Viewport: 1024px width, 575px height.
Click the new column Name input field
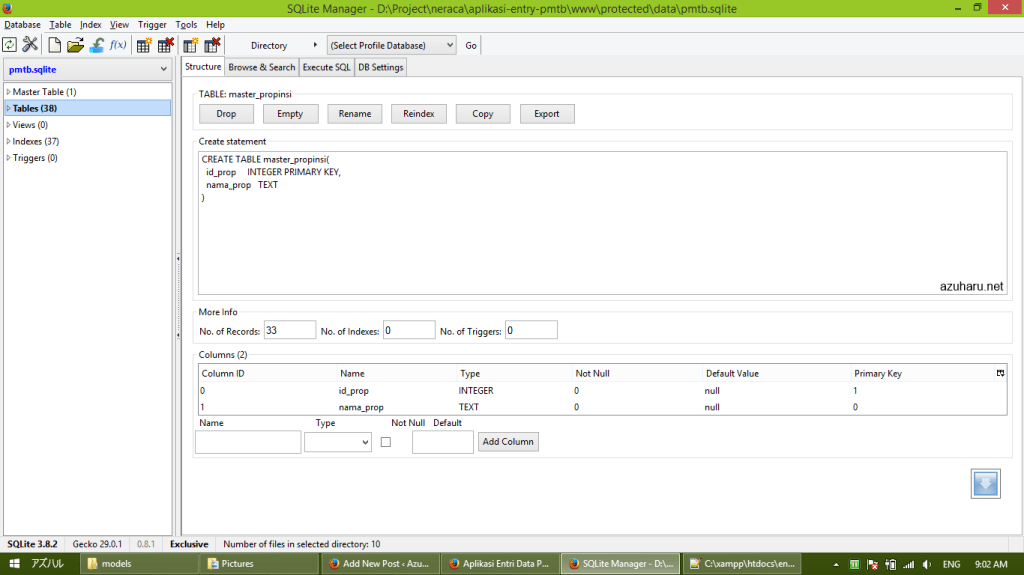click(248, 442)
